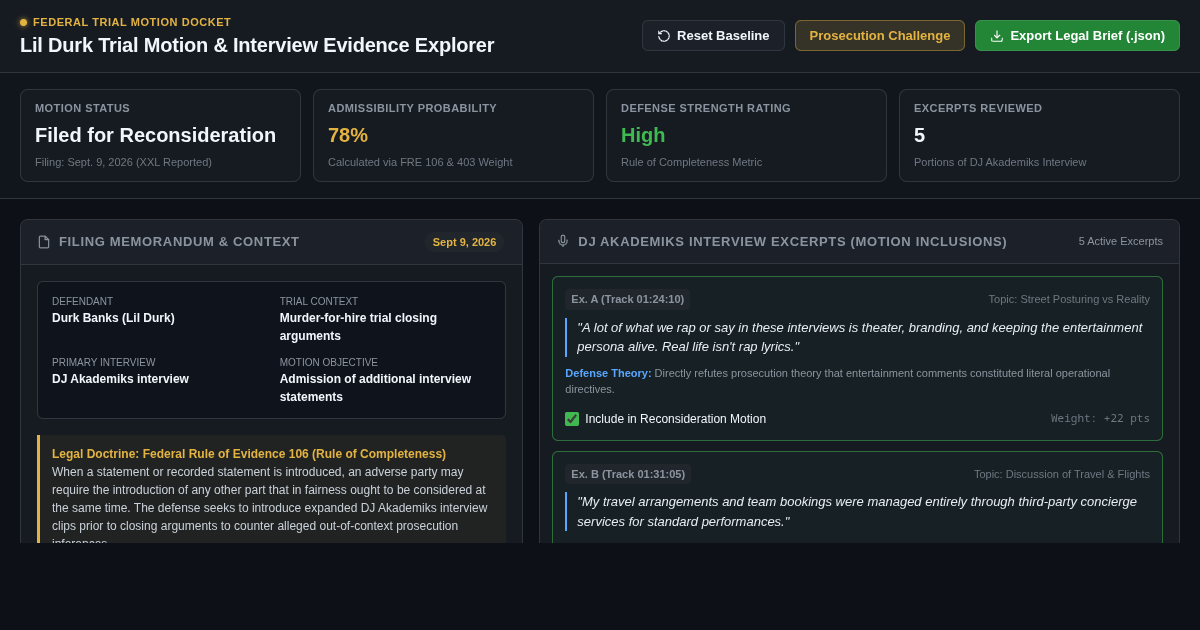Viewport: 1200px width, 630px height.
Task: Click the High defense strength rating
Action: click(643, 135)
